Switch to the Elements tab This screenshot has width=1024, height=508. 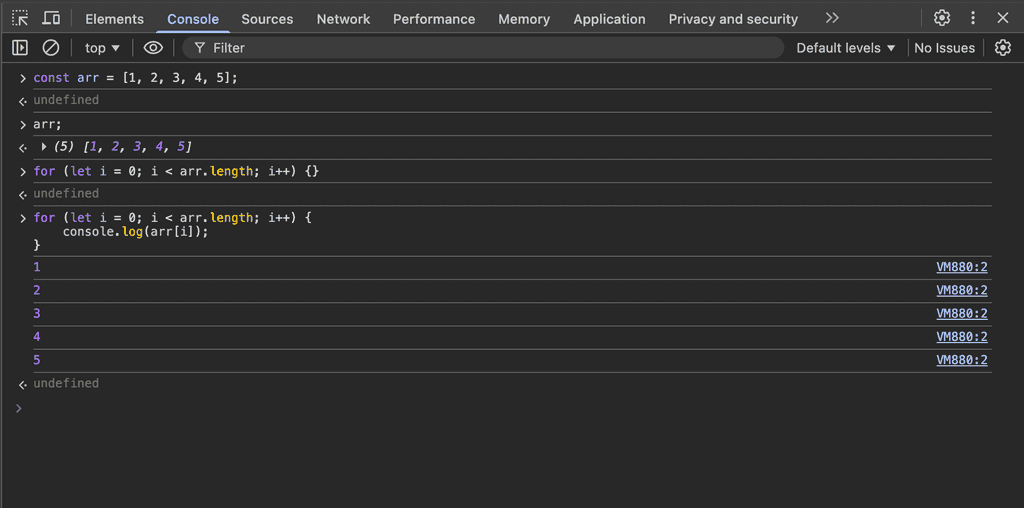pos(114,19)
